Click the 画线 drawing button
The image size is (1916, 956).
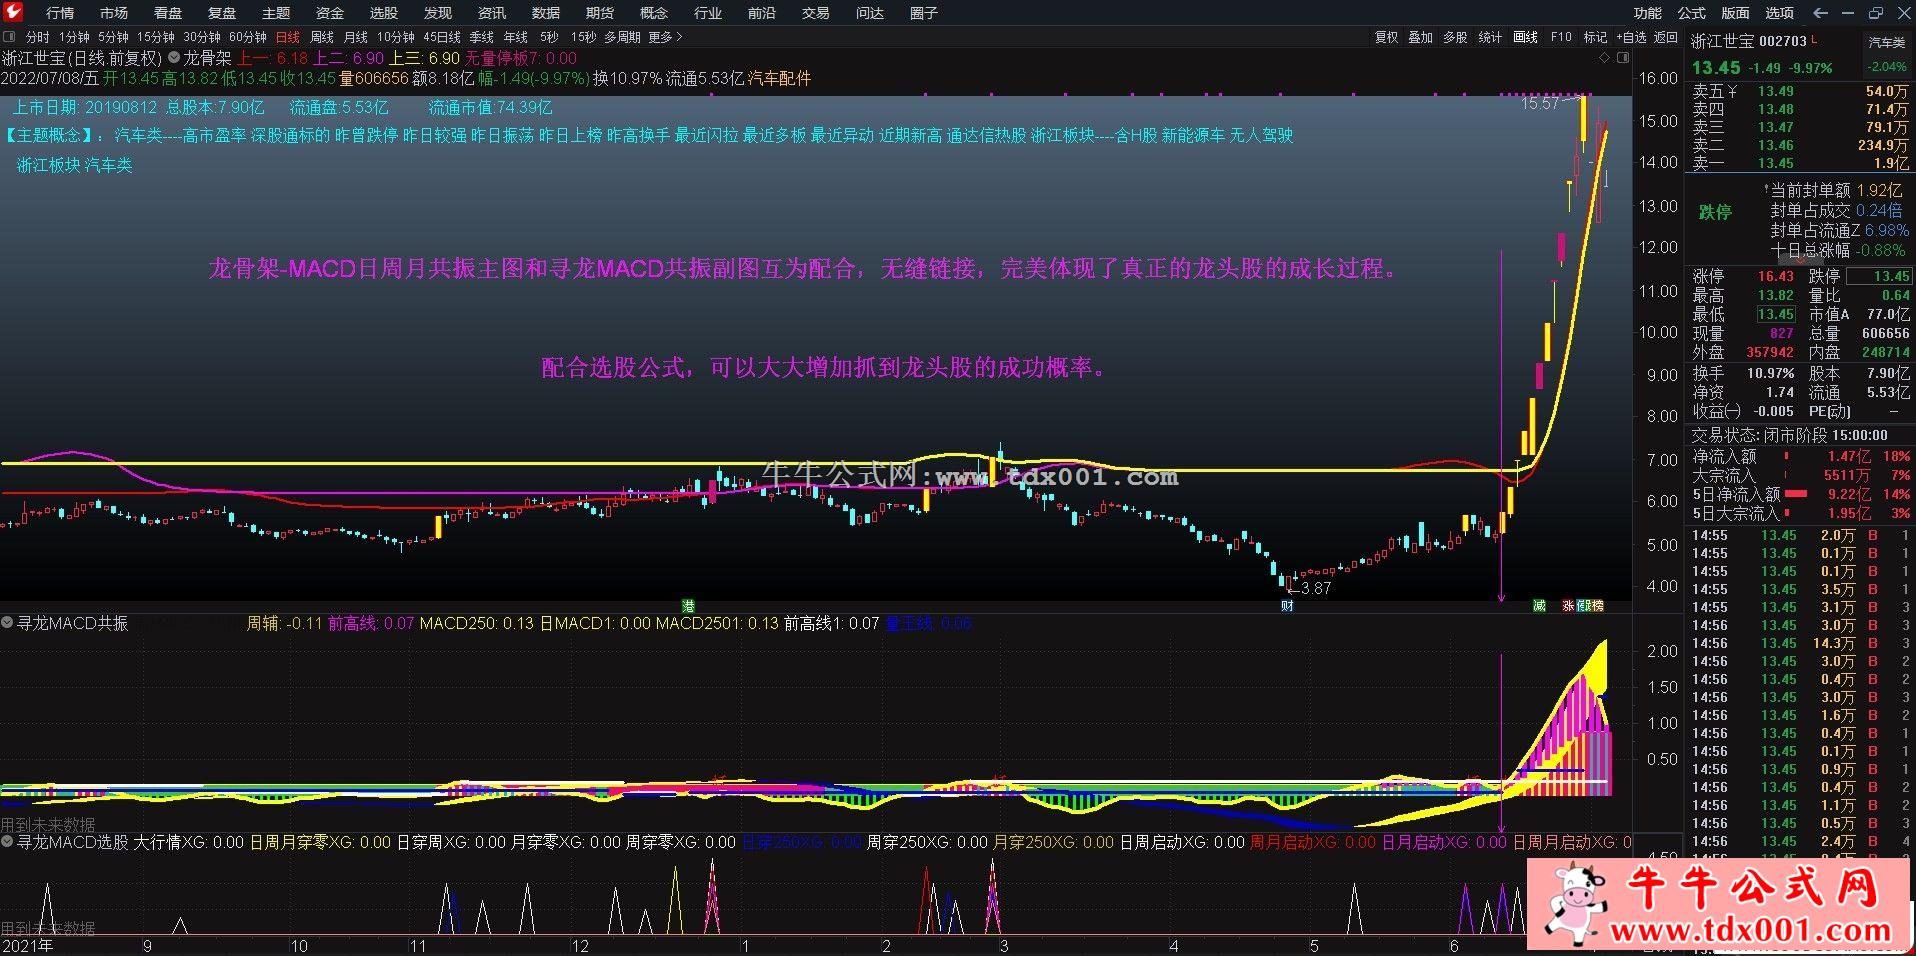click(1526, 37)
